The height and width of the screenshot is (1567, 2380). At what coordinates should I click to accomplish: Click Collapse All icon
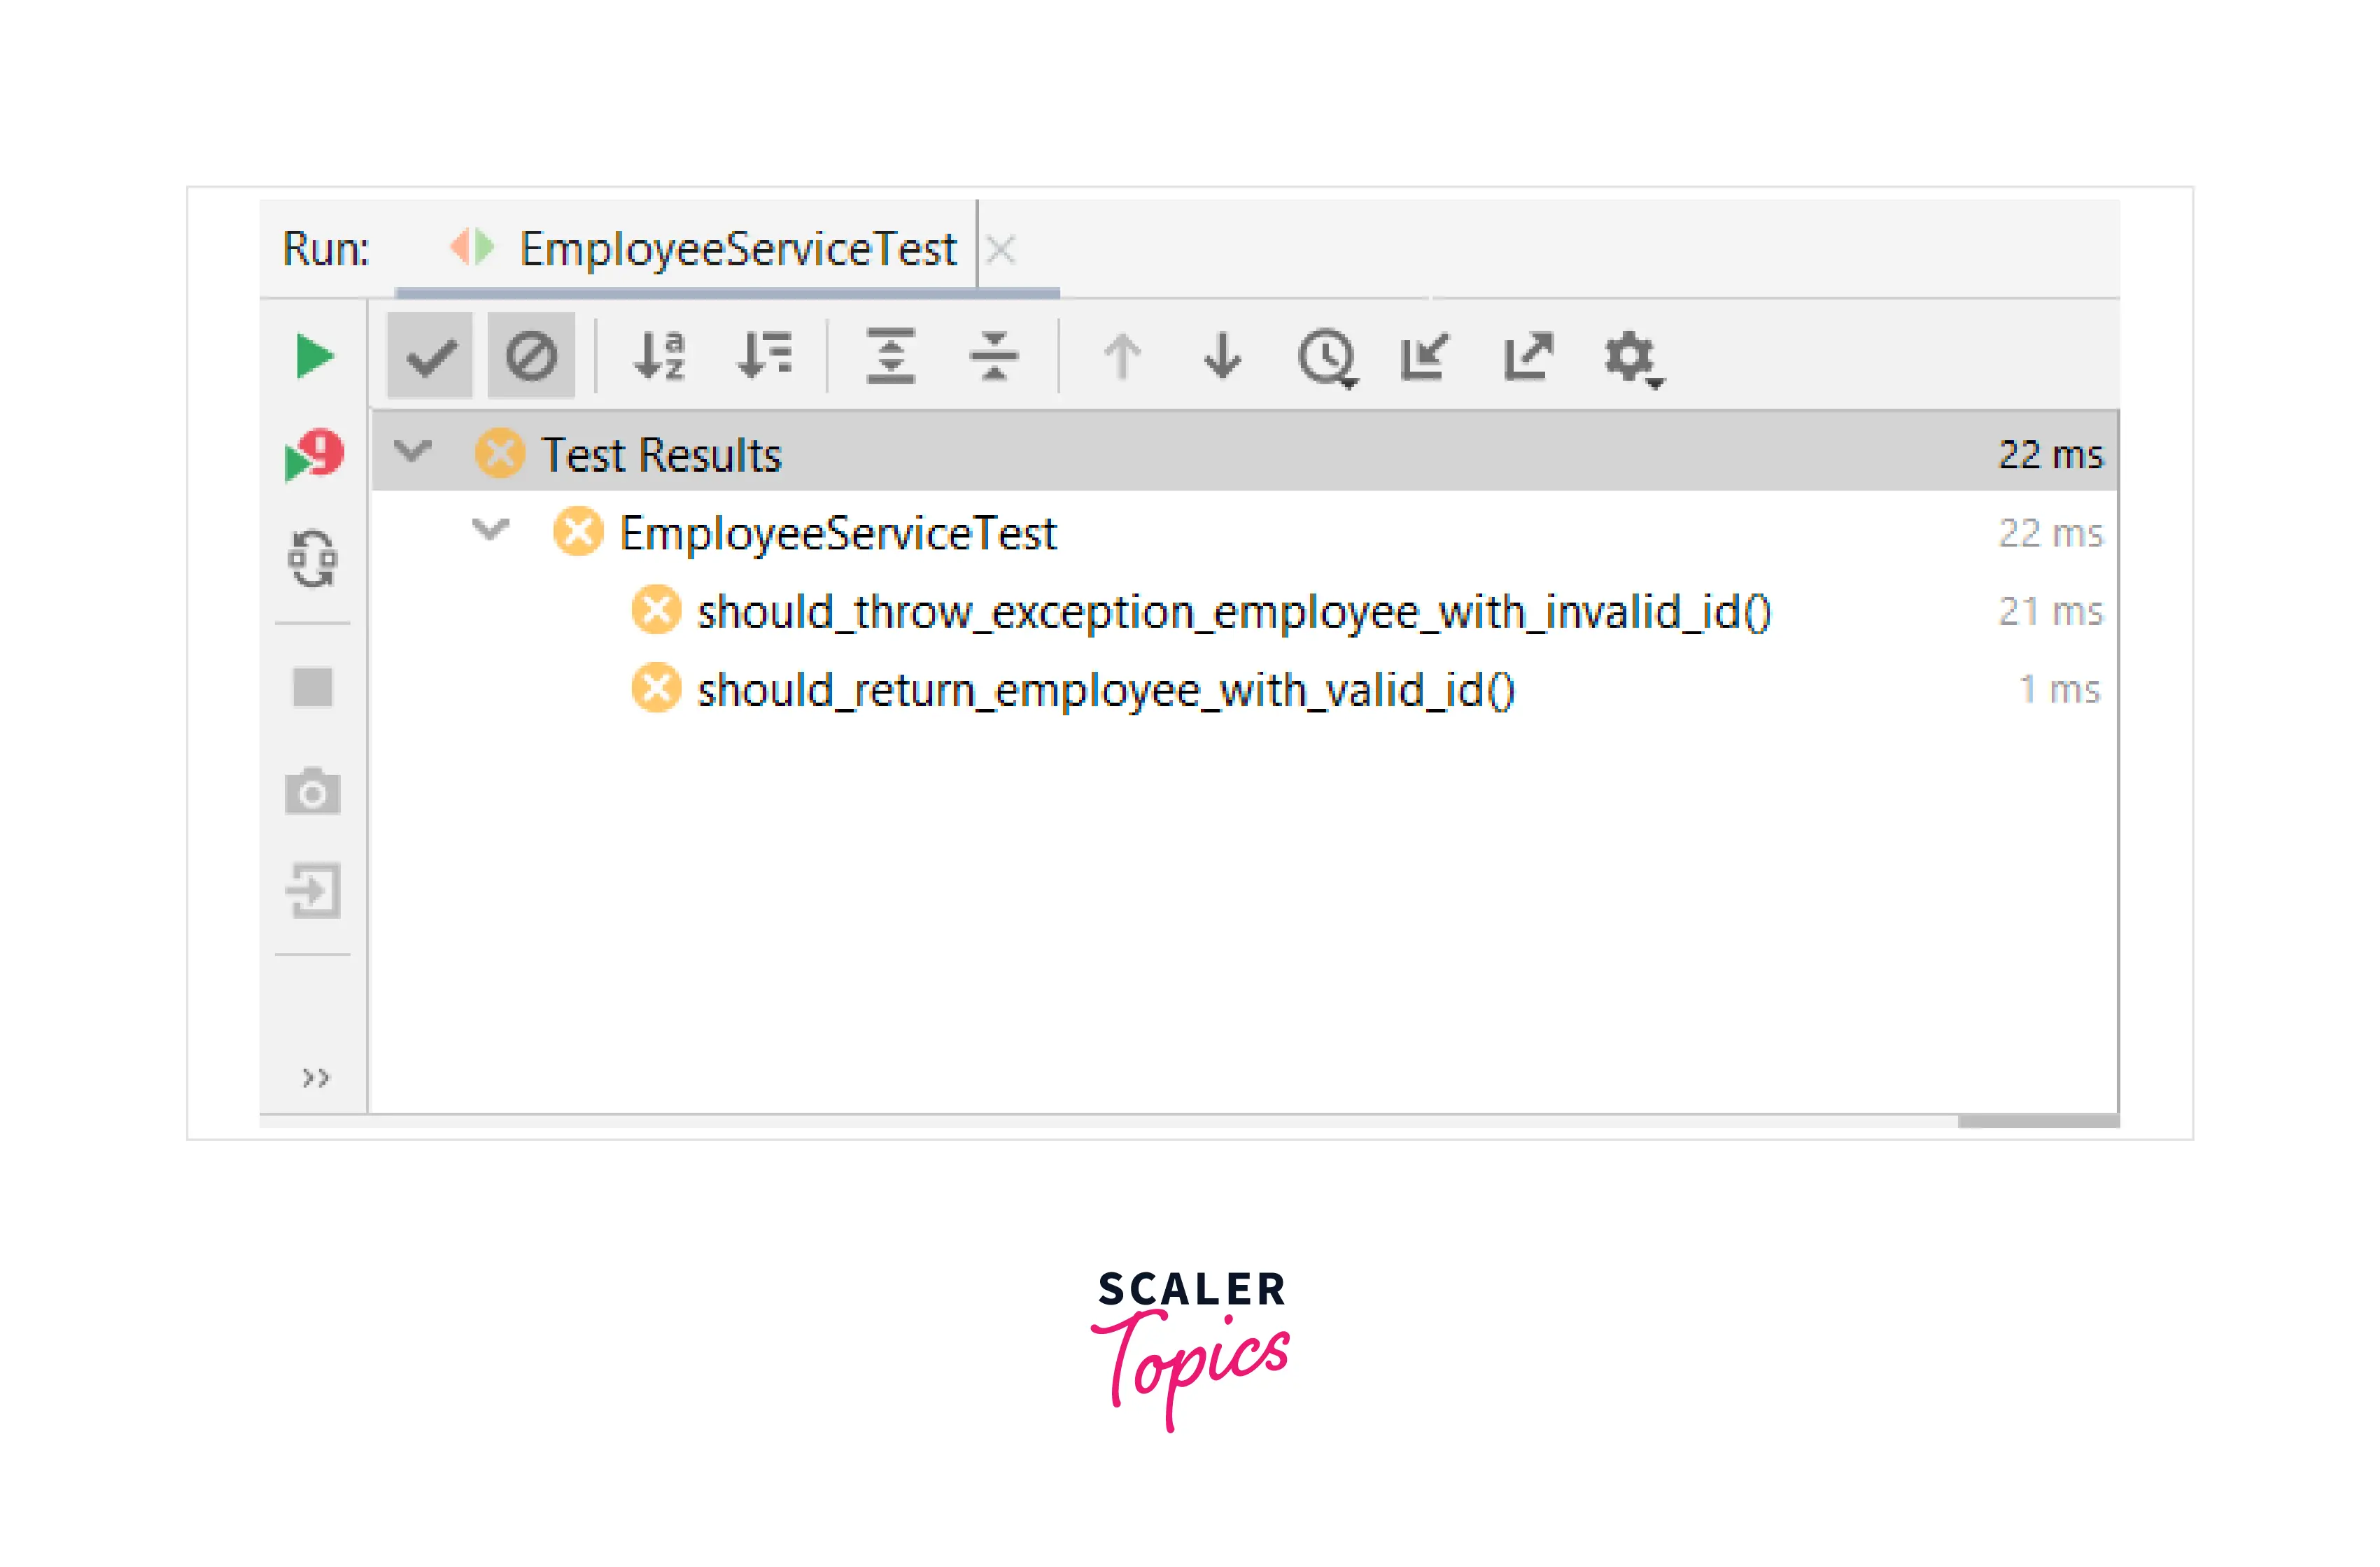(994, 356)
